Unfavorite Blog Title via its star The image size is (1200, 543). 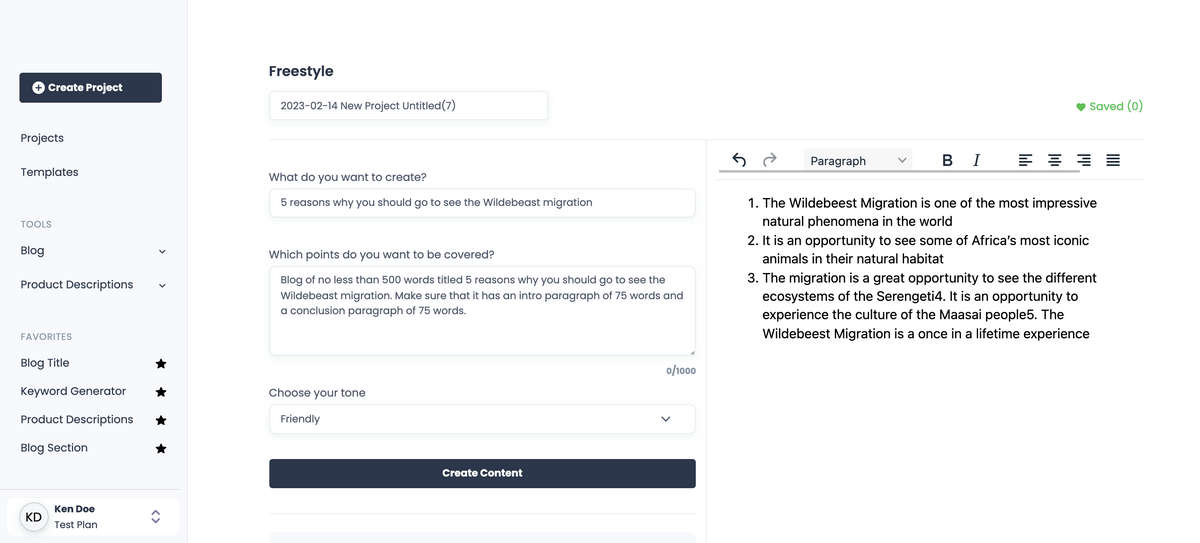[161, 364]
